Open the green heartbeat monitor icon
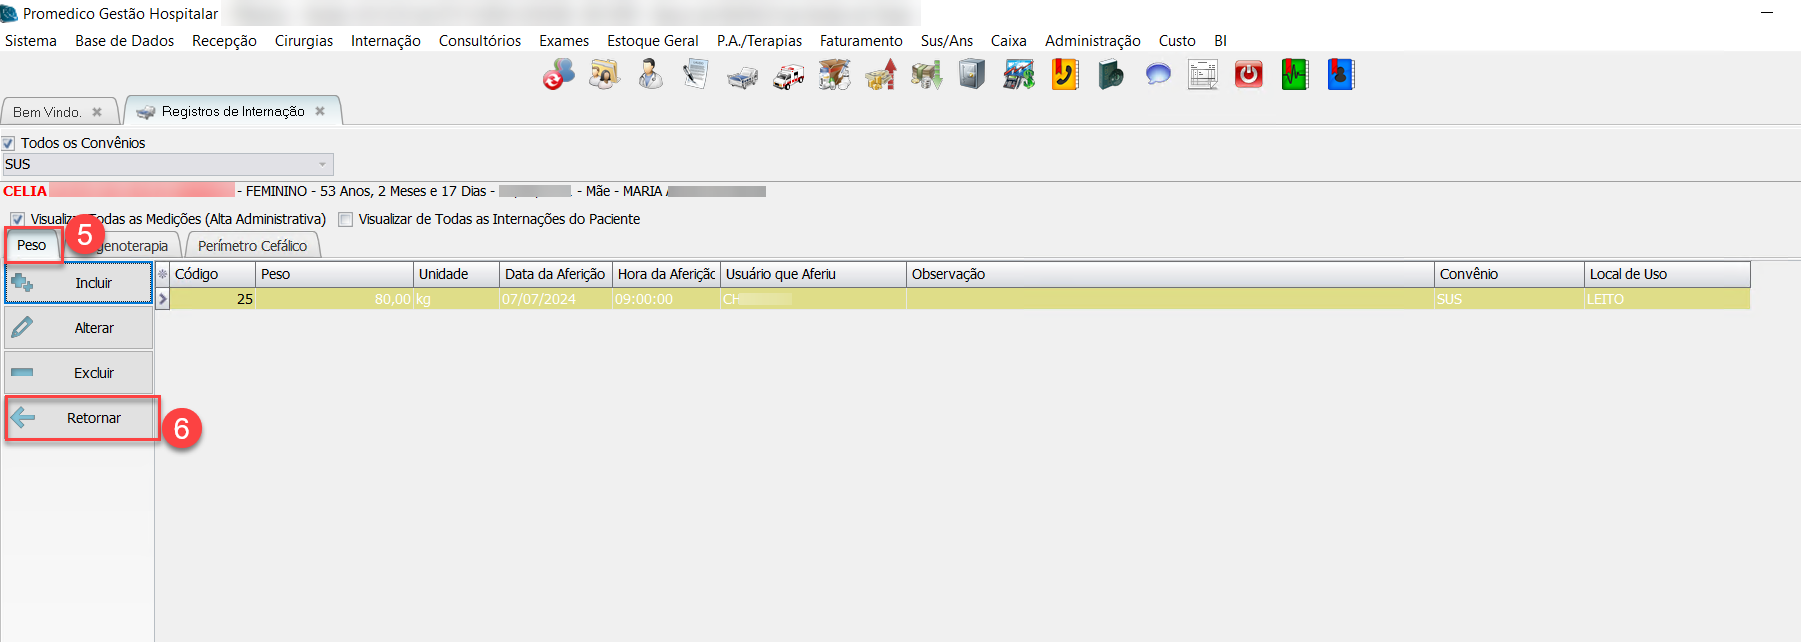Screen dimensions: 1801x642 [1295, 75]
